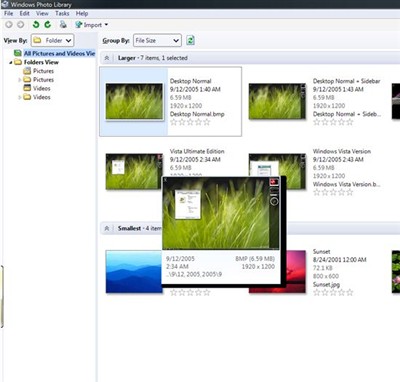The image size is (400, 382).
Task: Click the Sunset.jpg file name
Action: pos(326,285)
